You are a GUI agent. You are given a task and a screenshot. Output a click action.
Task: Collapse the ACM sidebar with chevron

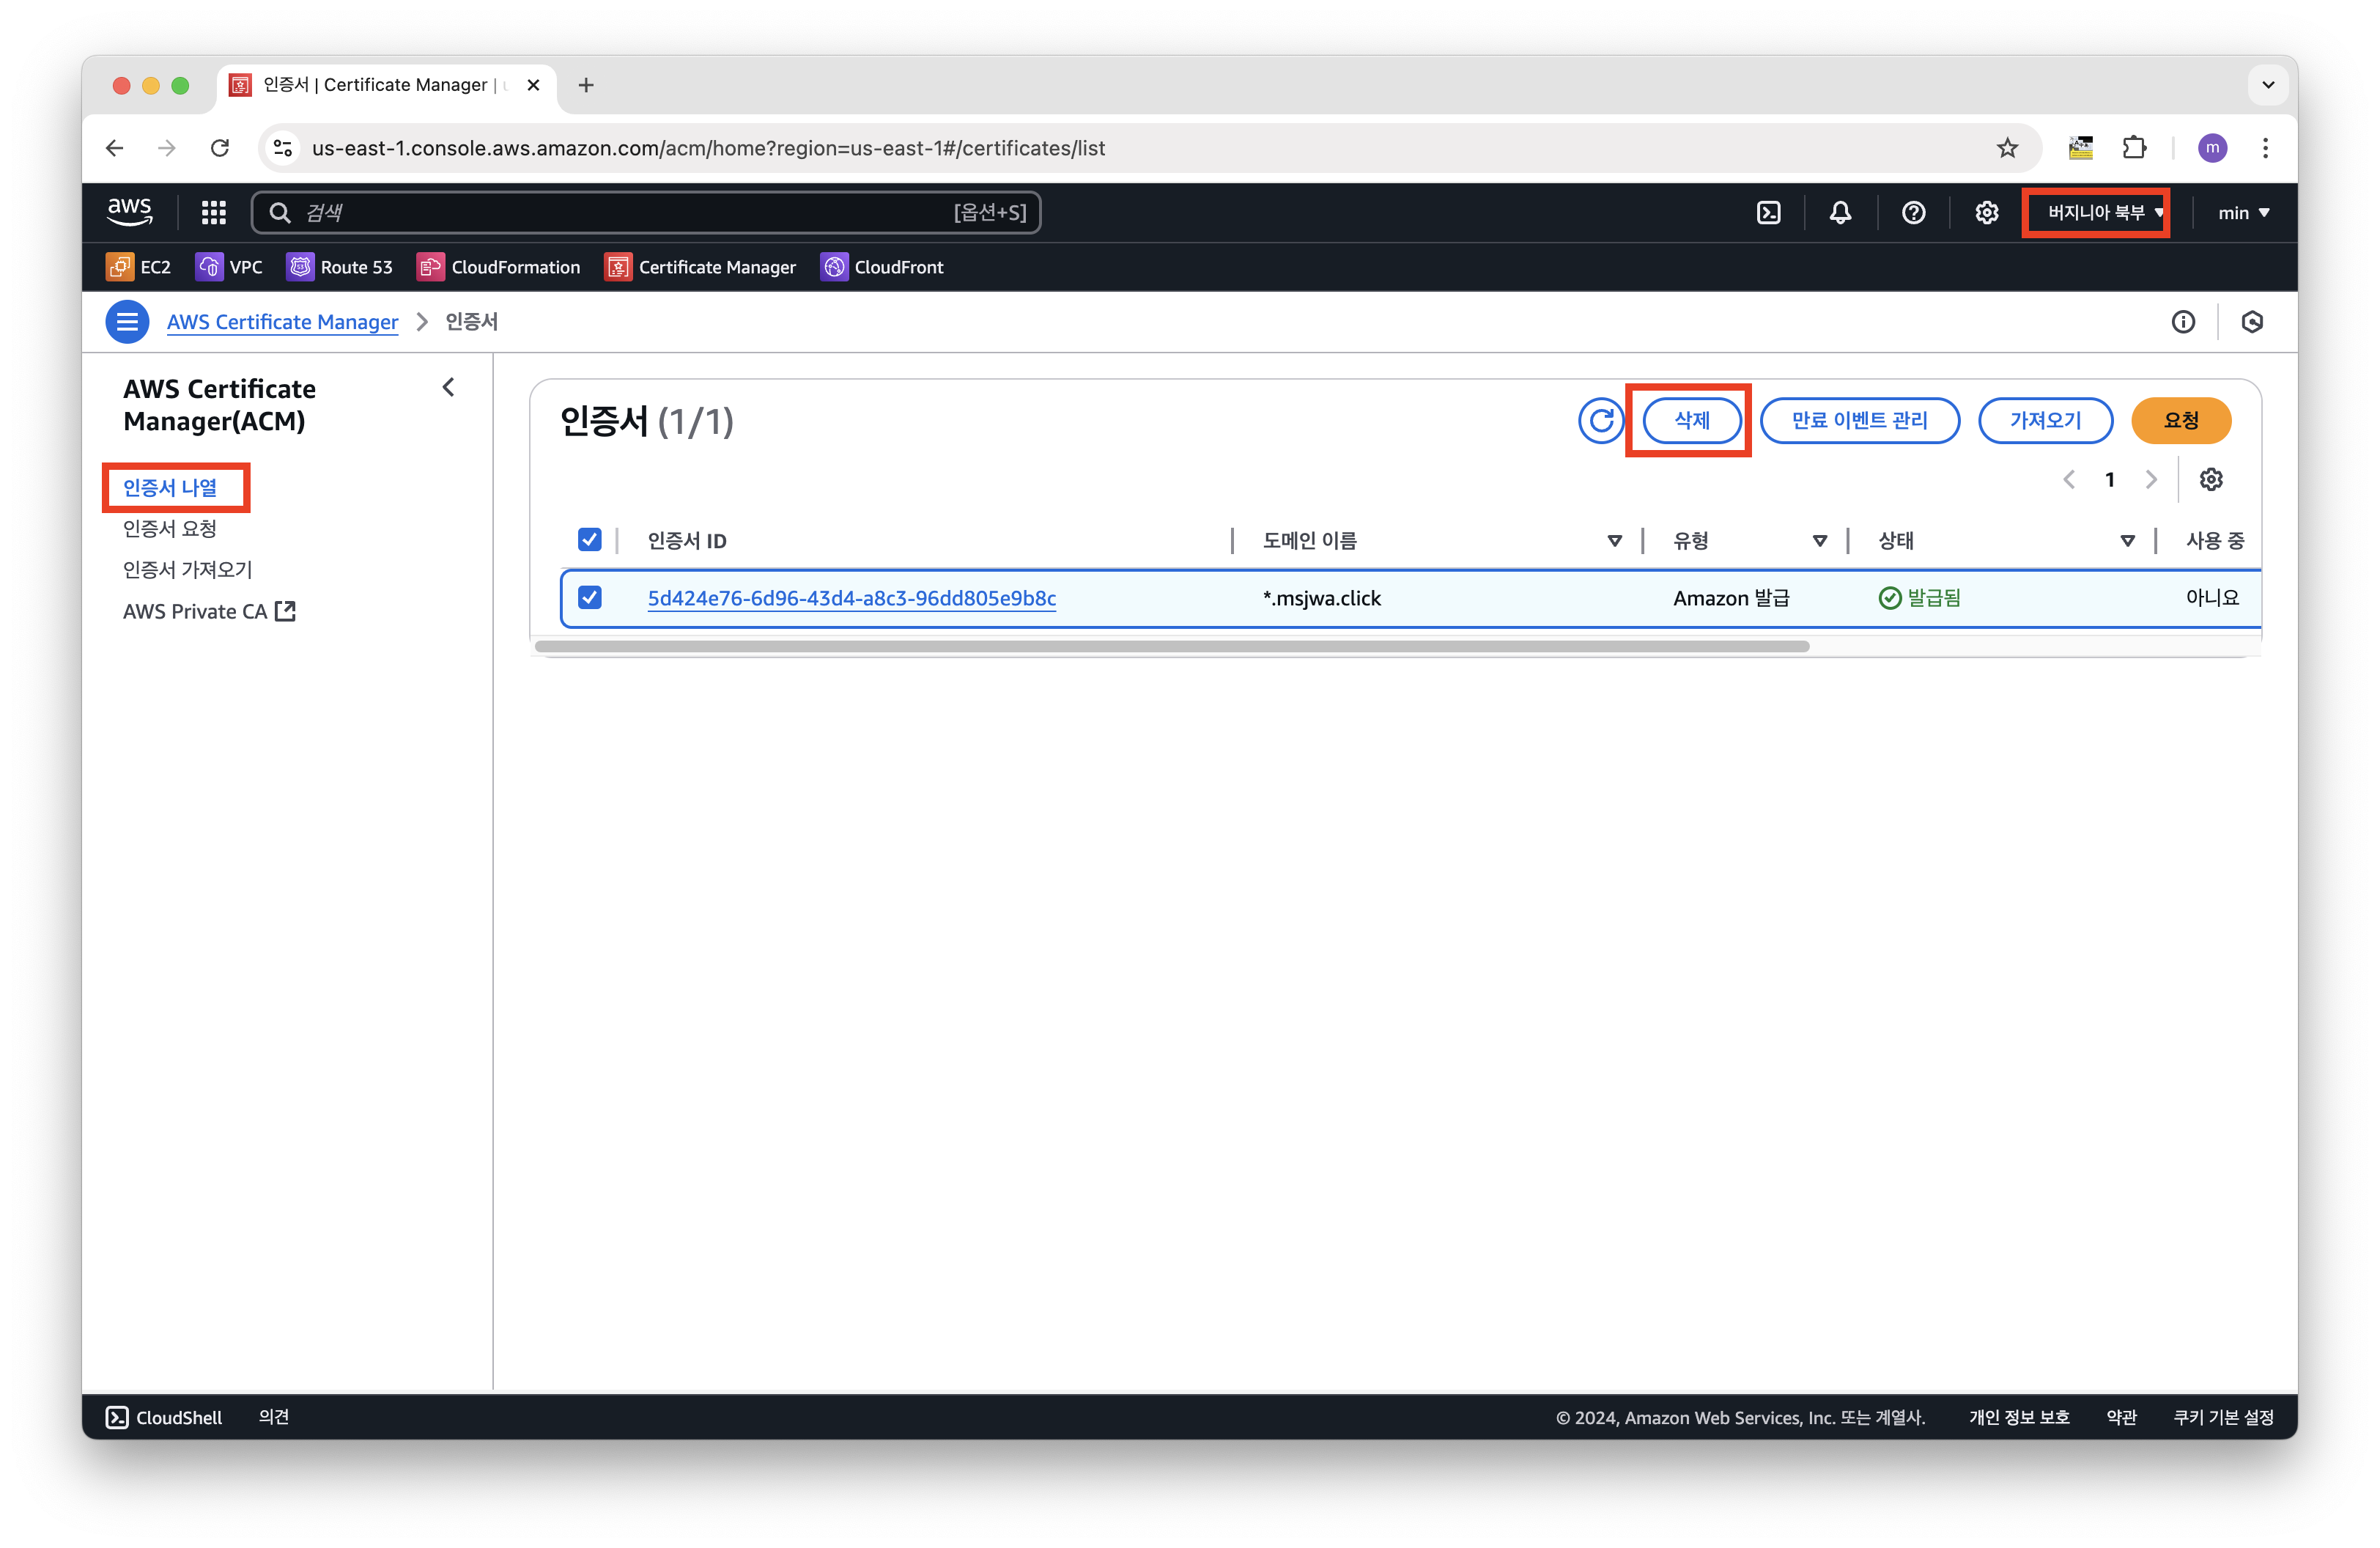pos(448,387)
